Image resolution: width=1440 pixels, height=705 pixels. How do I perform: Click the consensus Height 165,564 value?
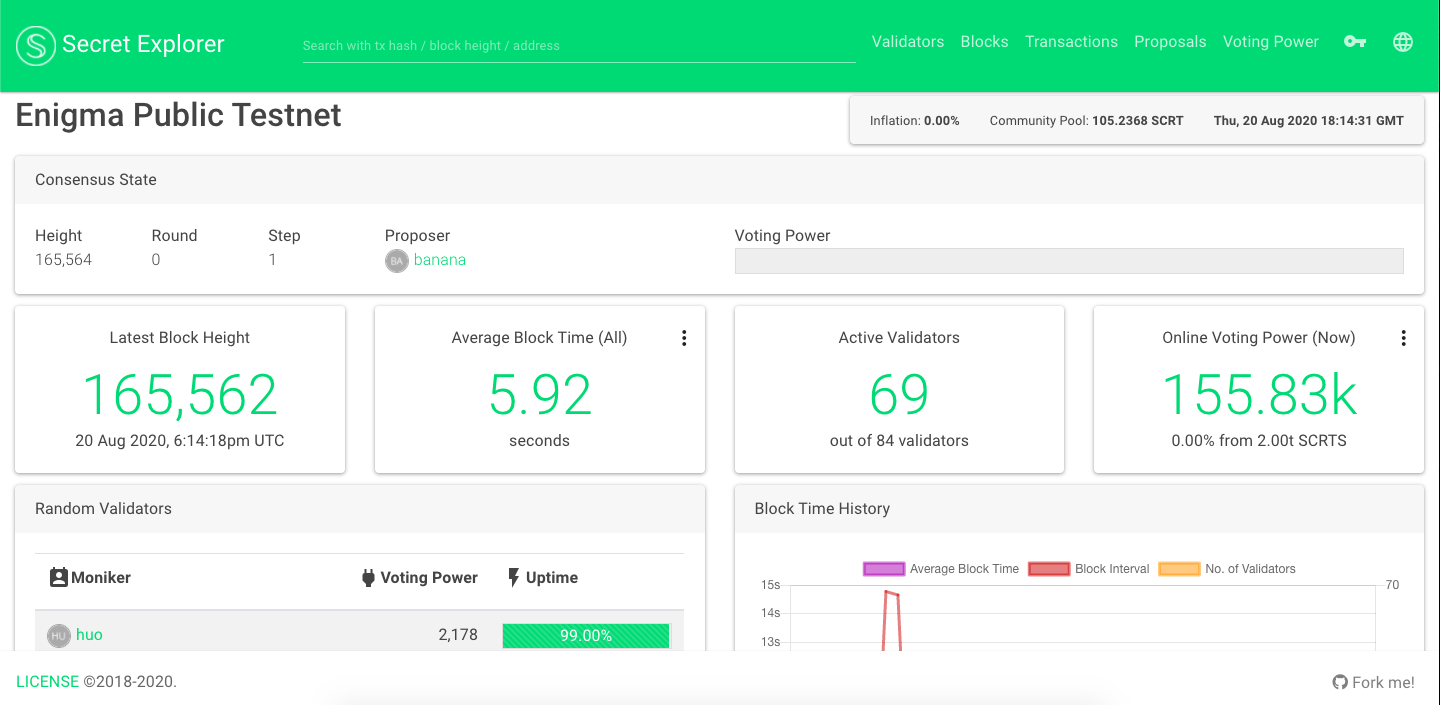point(63,260)
